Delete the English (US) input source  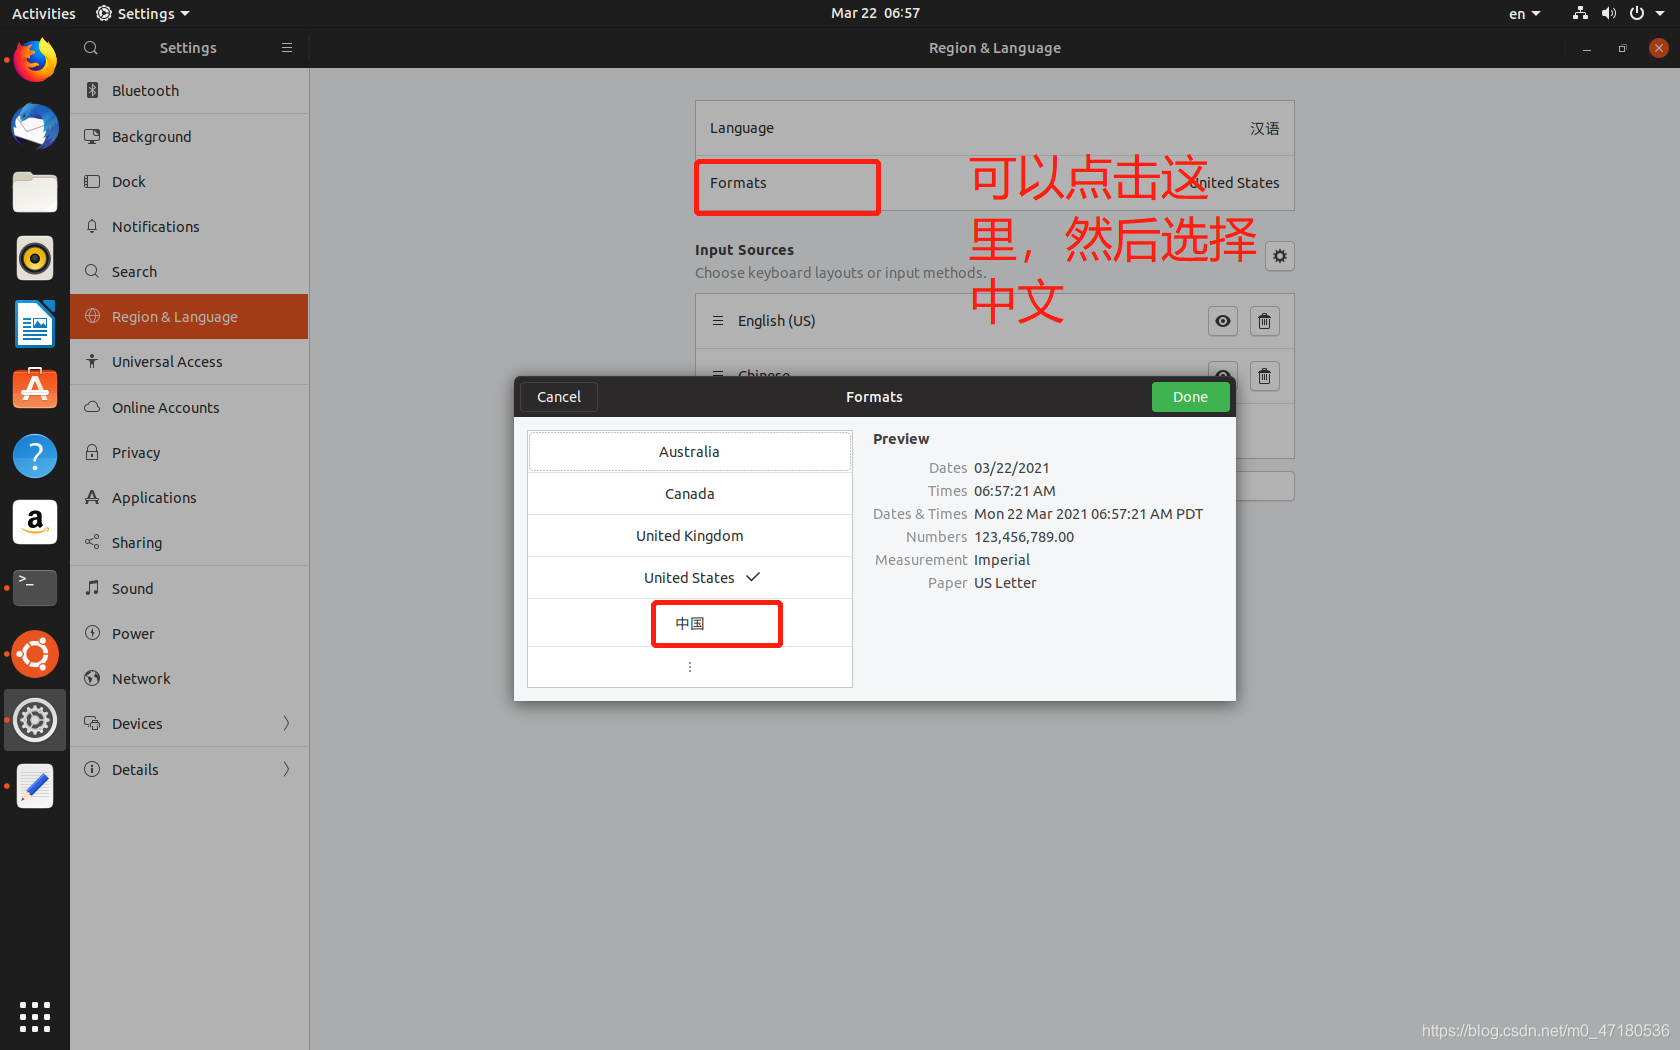click(x=1264, y=321)
